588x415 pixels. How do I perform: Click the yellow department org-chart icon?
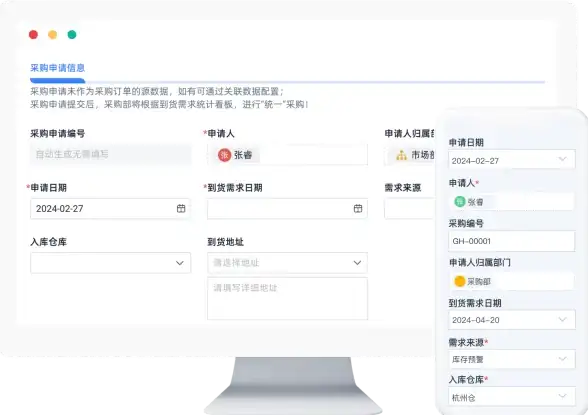pyautogui.click(x=401, y=155)
